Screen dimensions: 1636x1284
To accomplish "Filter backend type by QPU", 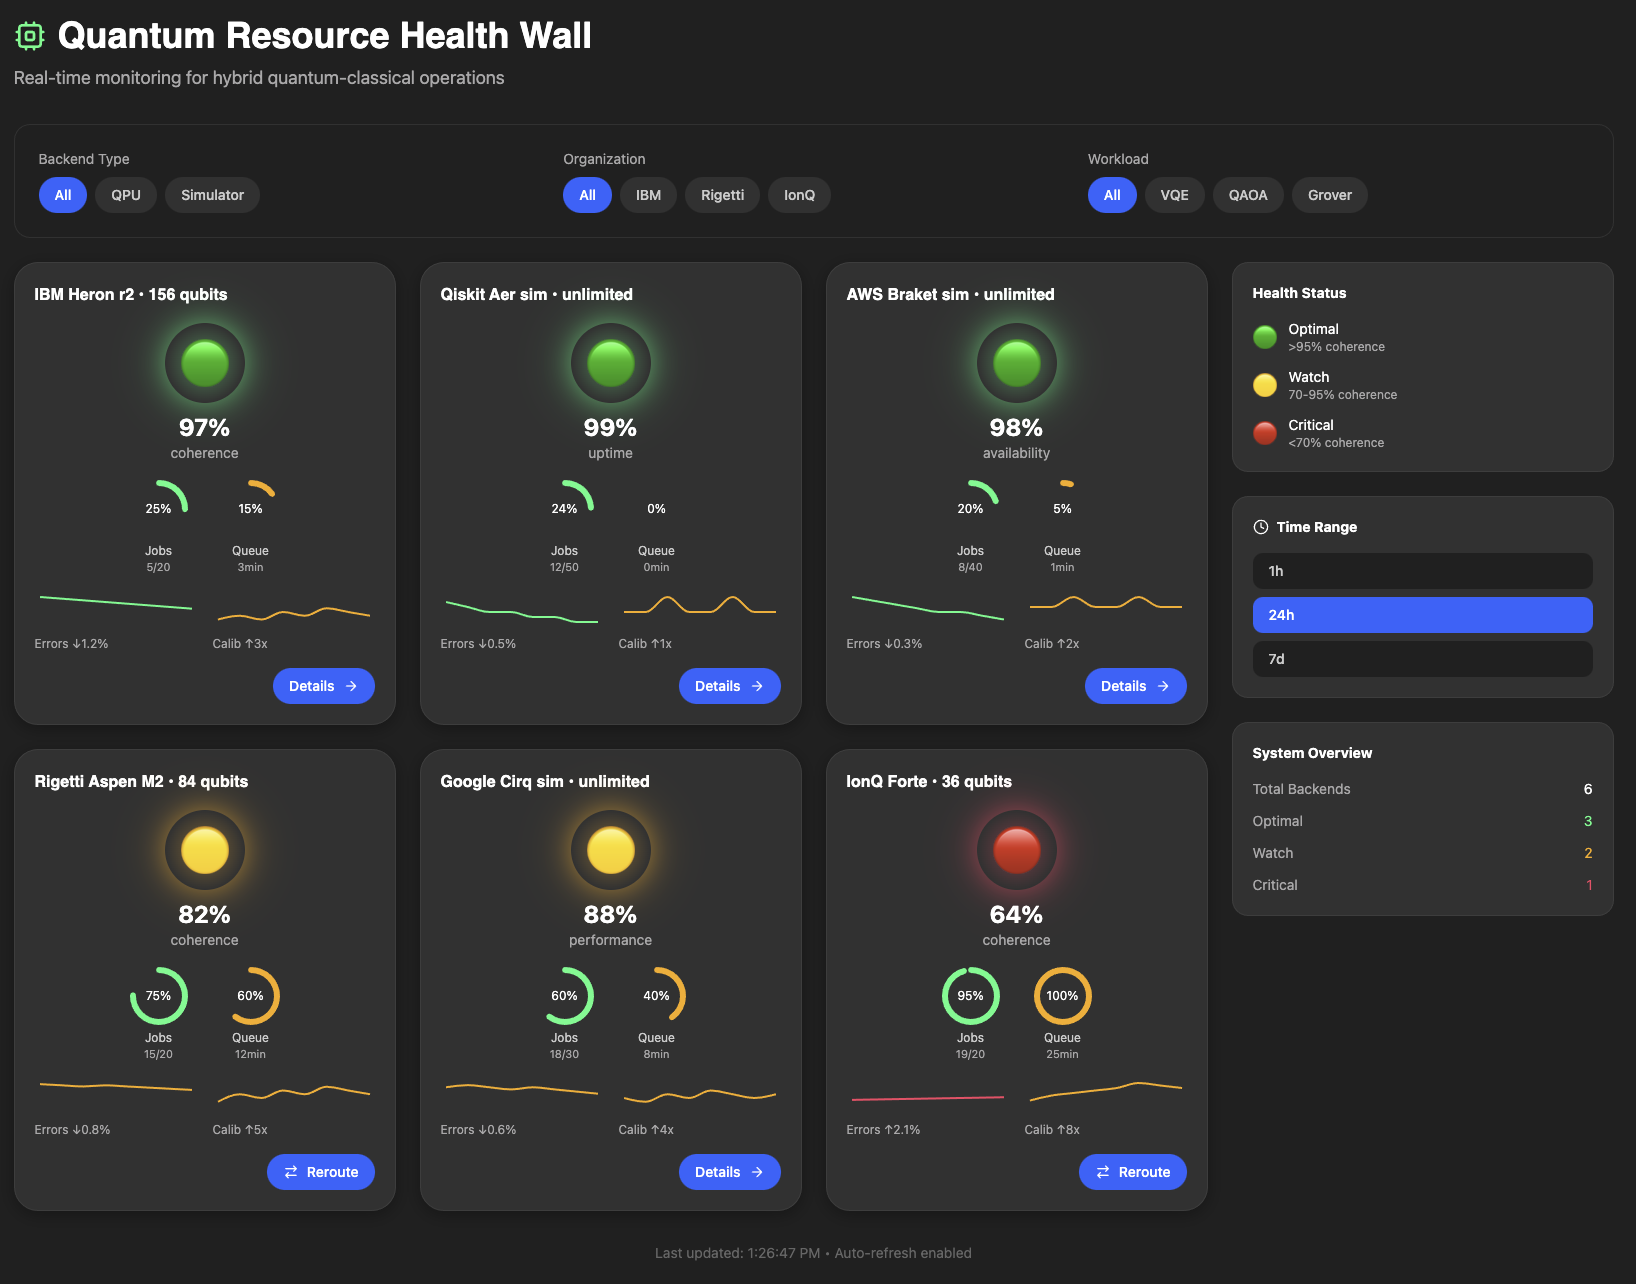I will (126, 195).
